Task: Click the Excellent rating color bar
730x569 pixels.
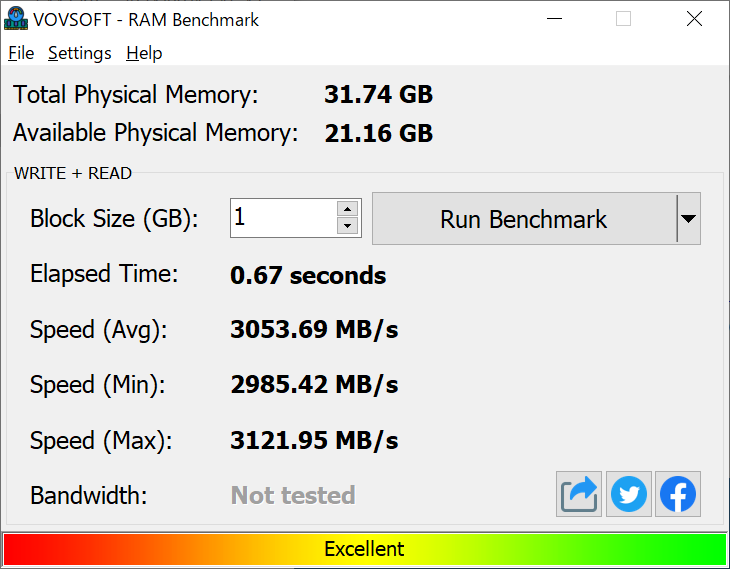Action: [365, 549]
